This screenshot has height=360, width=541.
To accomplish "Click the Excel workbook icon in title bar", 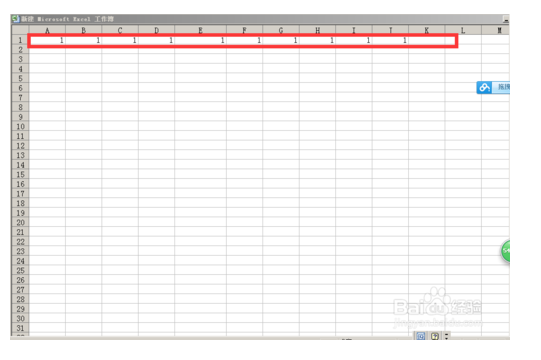I will 16,19.
